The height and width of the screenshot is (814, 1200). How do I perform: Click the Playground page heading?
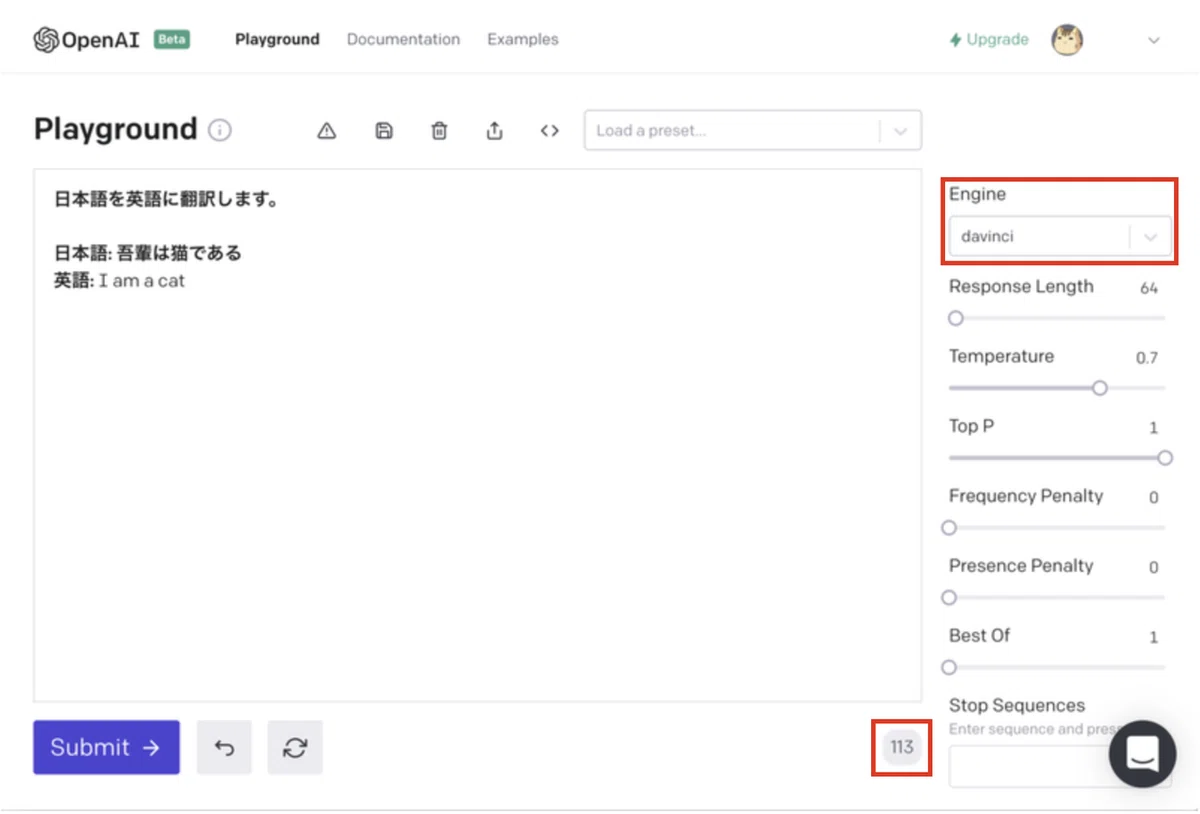(x=115, y=130)
